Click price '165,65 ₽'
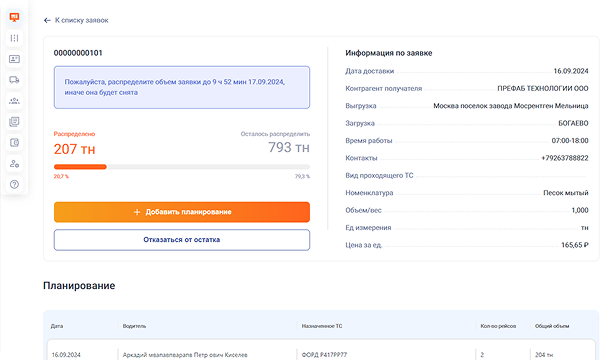The width and height of the screenshot is (613, 360). [575, 245]
